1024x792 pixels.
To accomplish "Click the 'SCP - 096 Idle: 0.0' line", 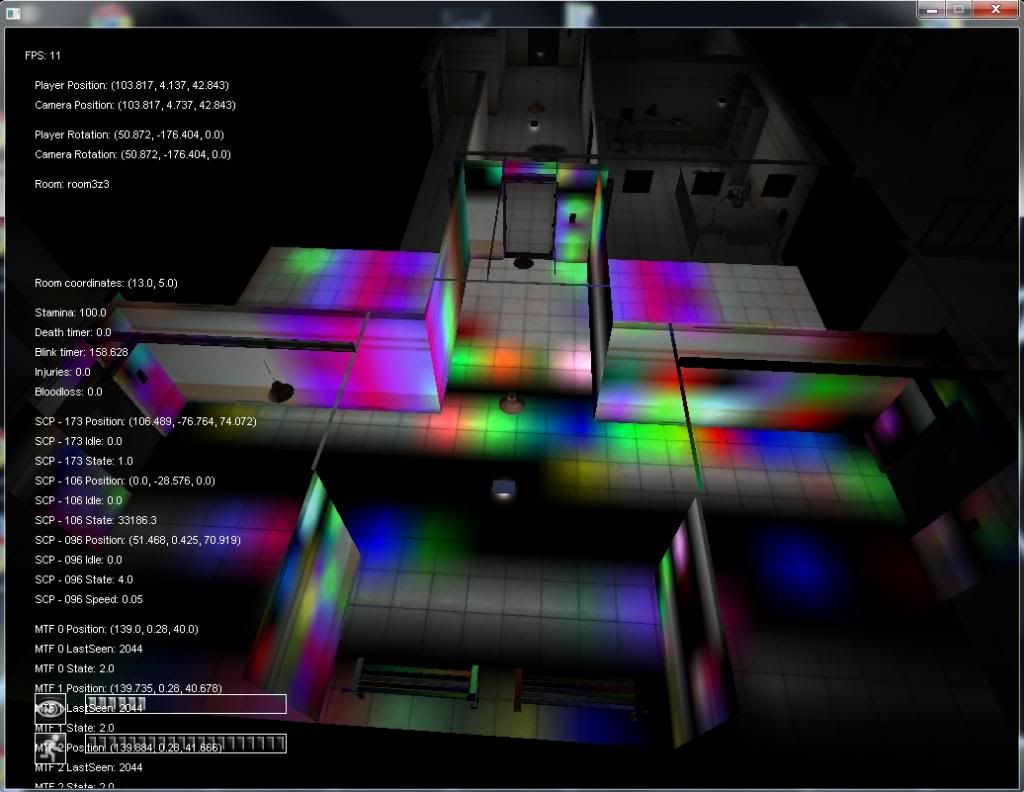I will (78, 560).
